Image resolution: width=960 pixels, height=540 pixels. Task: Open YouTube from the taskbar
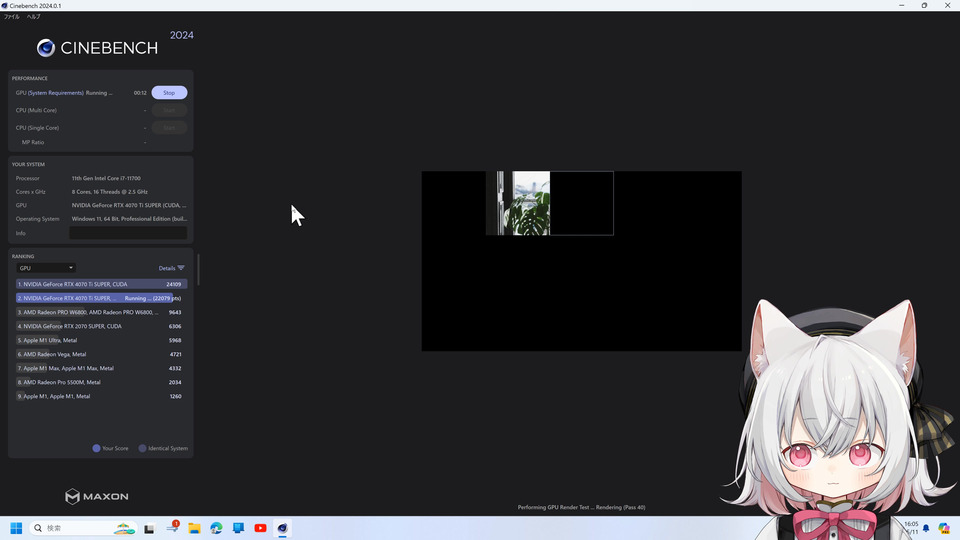tap(260, 528)
